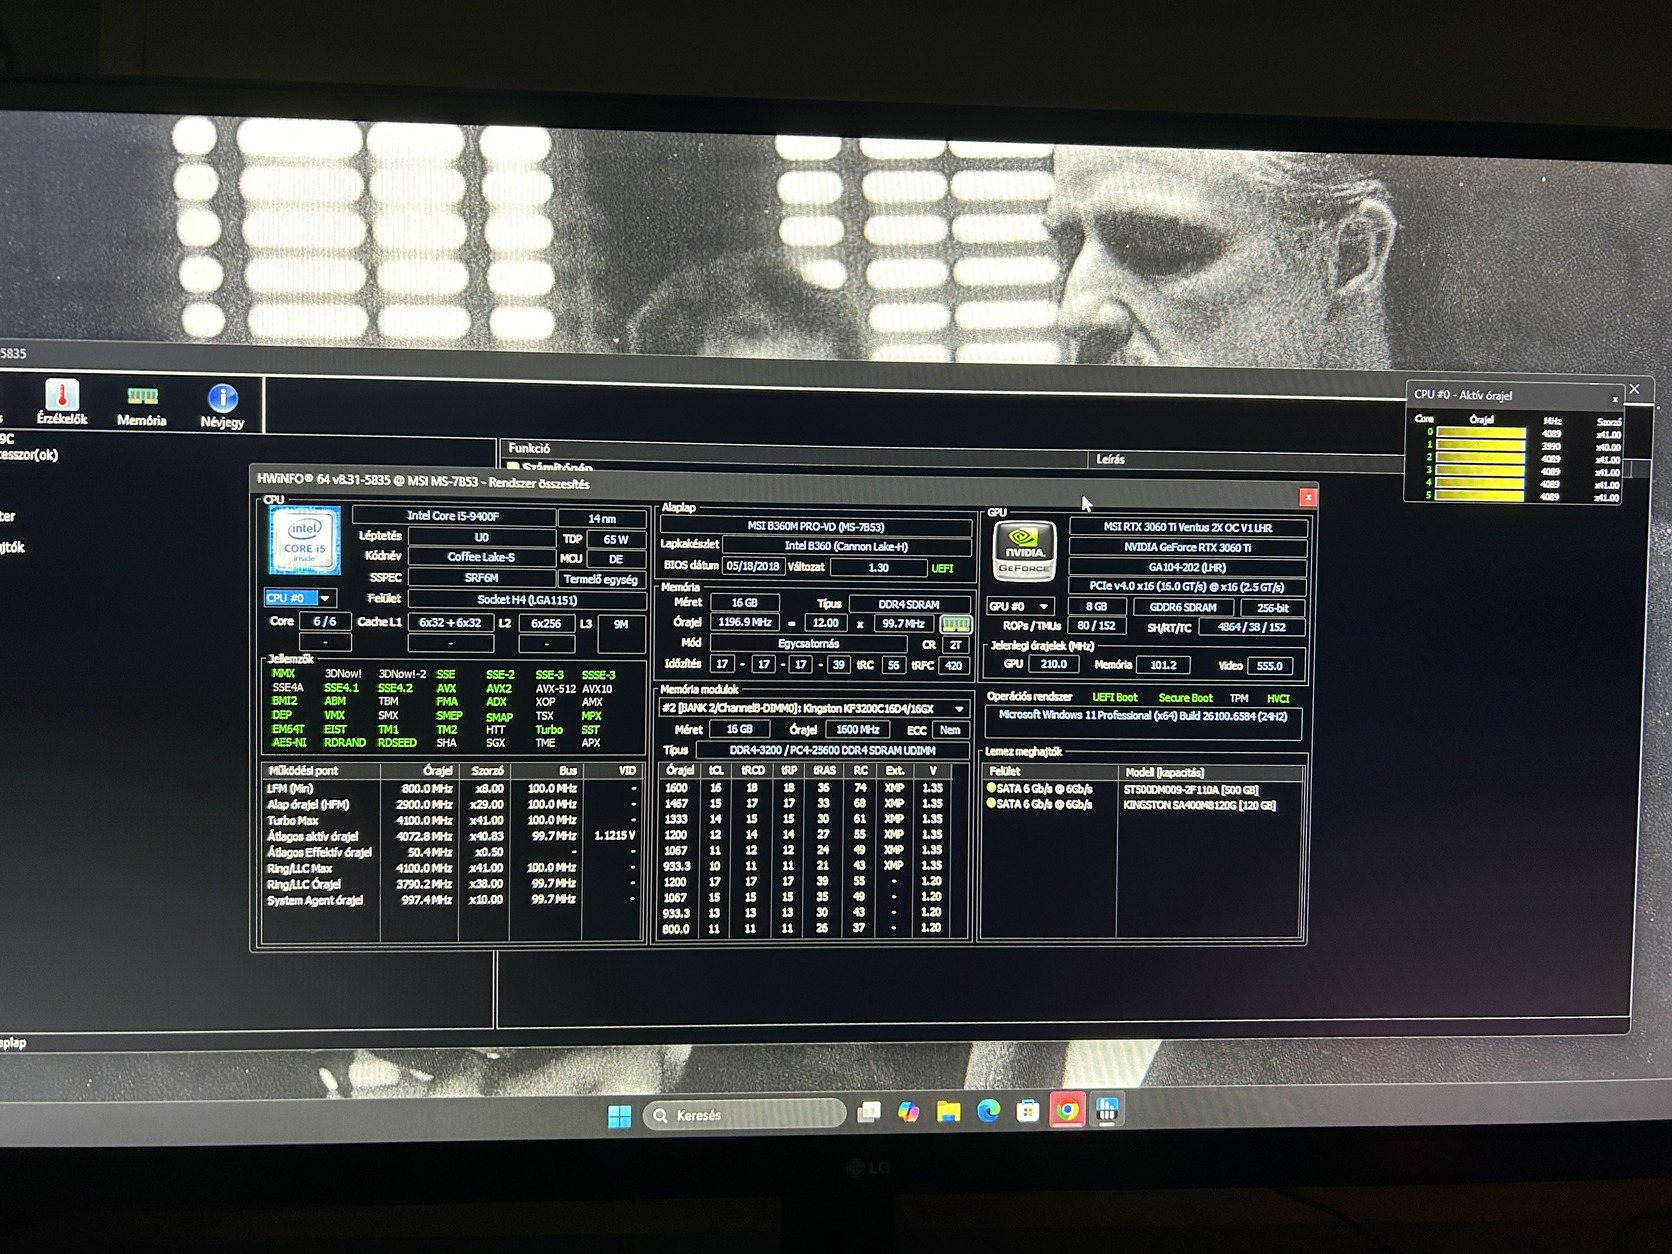Open the Érzékelők (sensors) toolbar icon
1672x1254 pixels.
coord(62,403)
